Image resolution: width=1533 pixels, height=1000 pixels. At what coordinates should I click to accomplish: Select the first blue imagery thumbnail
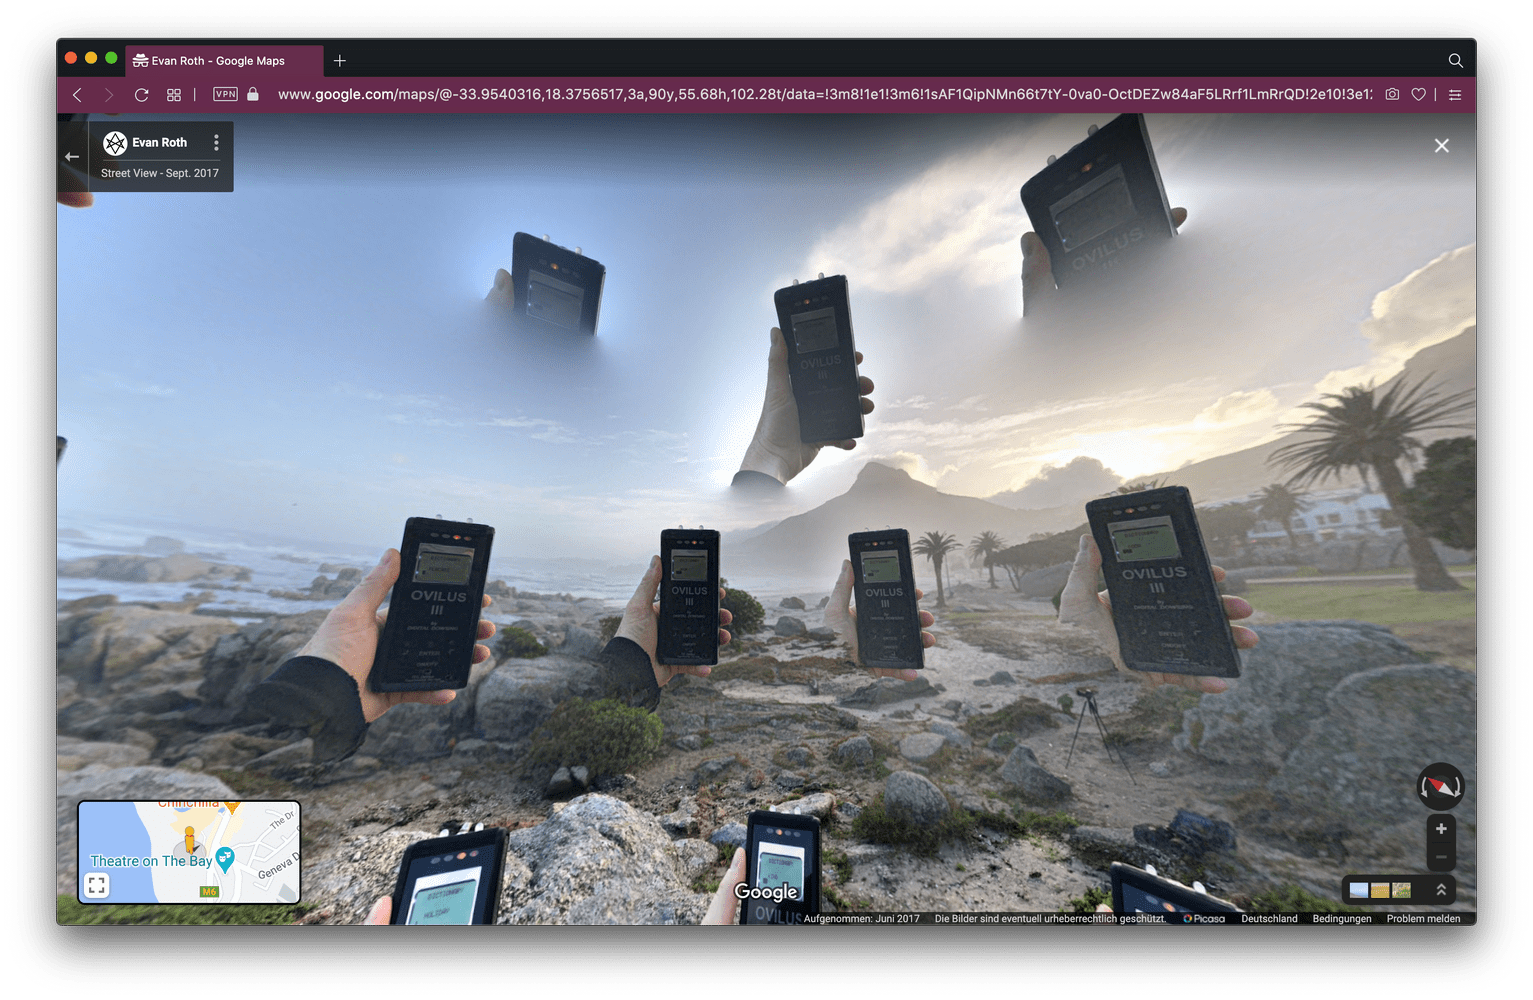1358,890
